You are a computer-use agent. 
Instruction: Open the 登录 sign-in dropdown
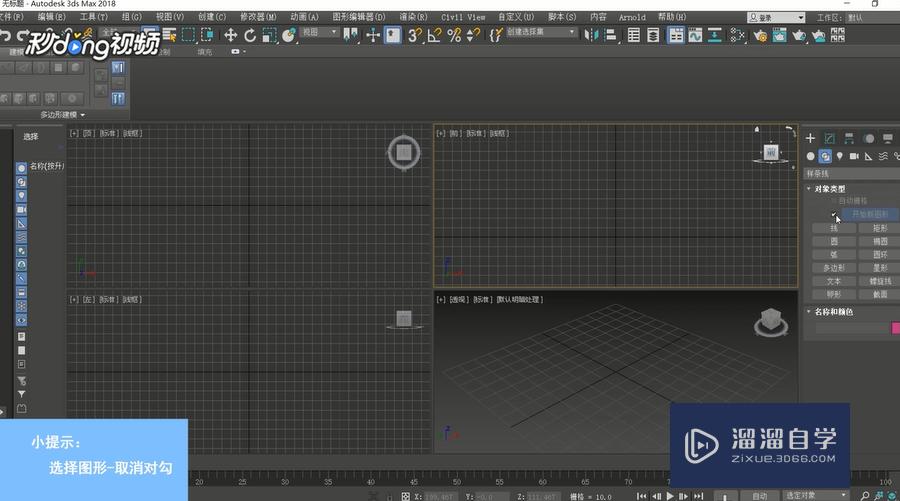776,18
